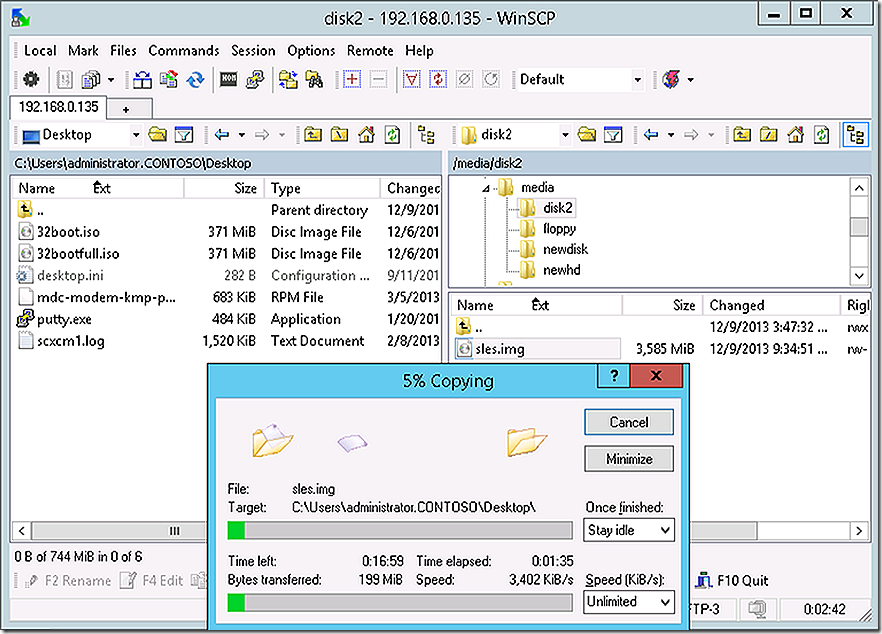Click the red plus Select Files icon
The width and height of the screenshot is (882, 634).
pos(352,79)
